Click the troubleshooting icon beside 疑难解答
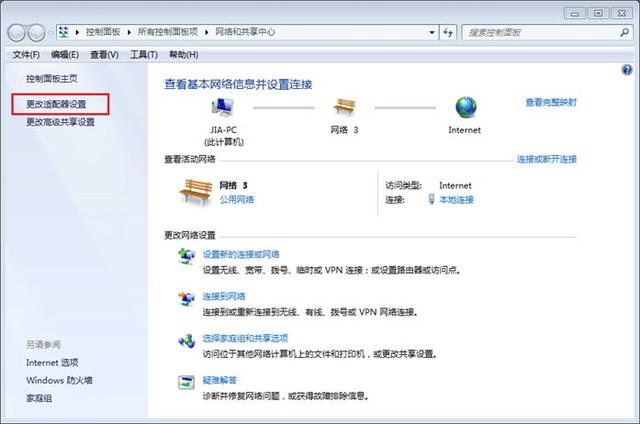The height and width of the screenshot is (424, 640). (187, 382)
